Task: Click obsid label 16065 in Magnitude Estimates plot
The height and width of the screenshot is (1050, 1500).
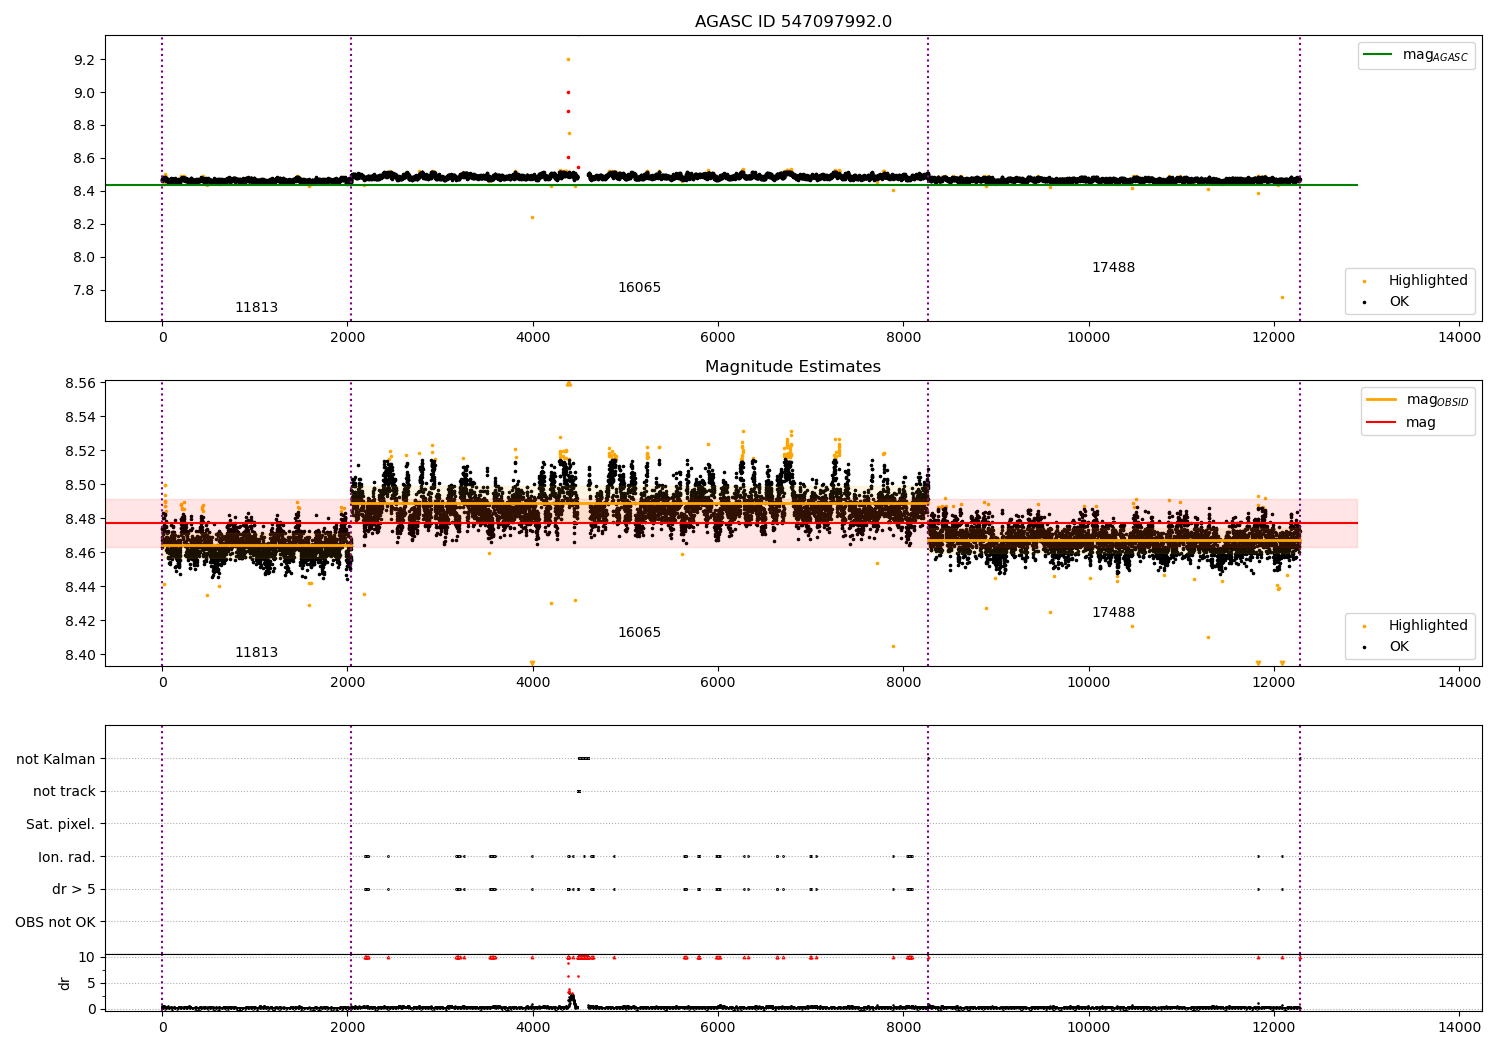Action: pos(639,633)
